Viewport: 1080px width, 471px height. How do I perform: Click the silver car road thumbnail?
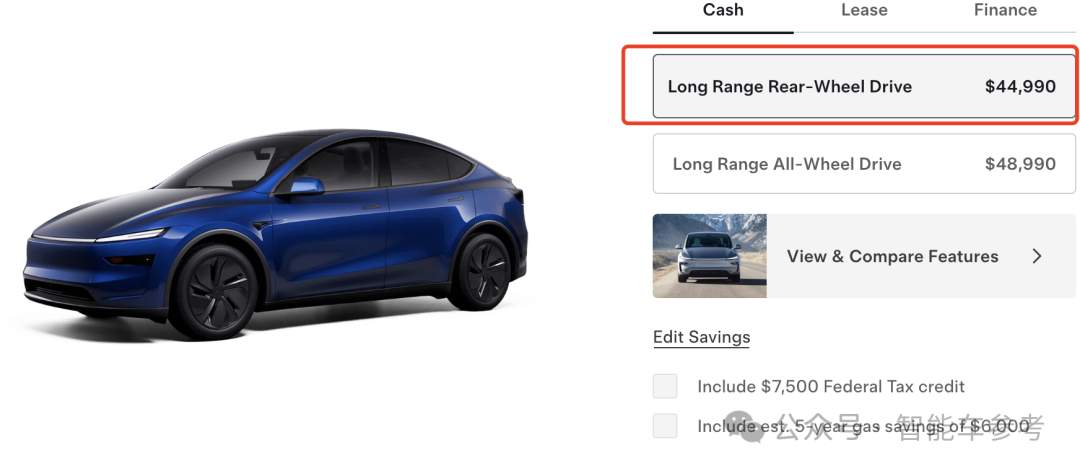(709, 256)
